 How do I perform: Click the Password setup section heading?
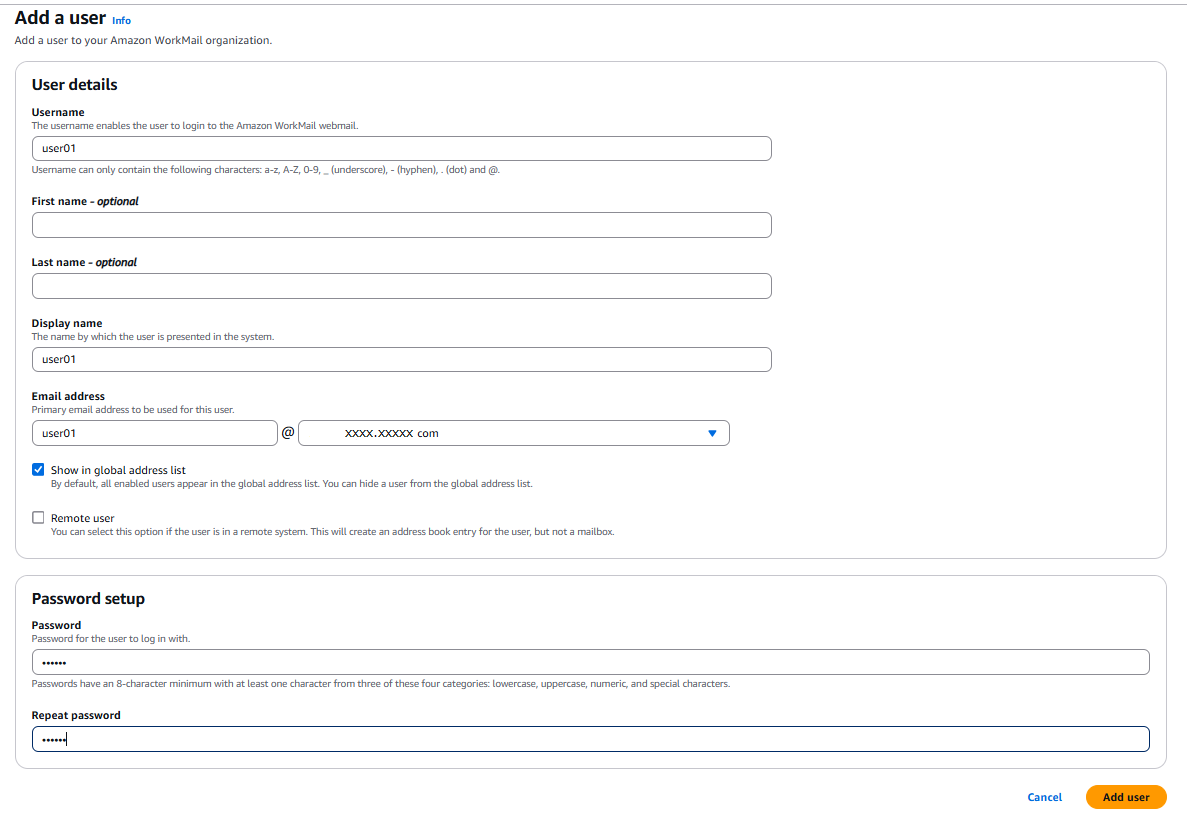point(88,599)
